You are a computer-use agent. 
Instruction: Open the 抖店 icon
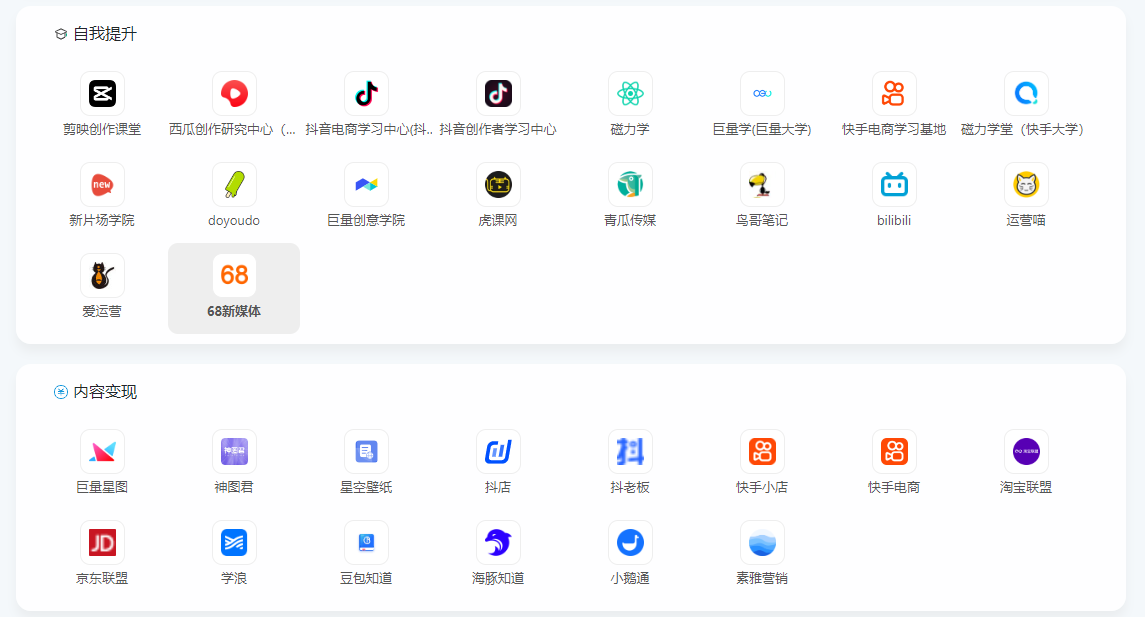pyautogui.click(x=499, y=451)
